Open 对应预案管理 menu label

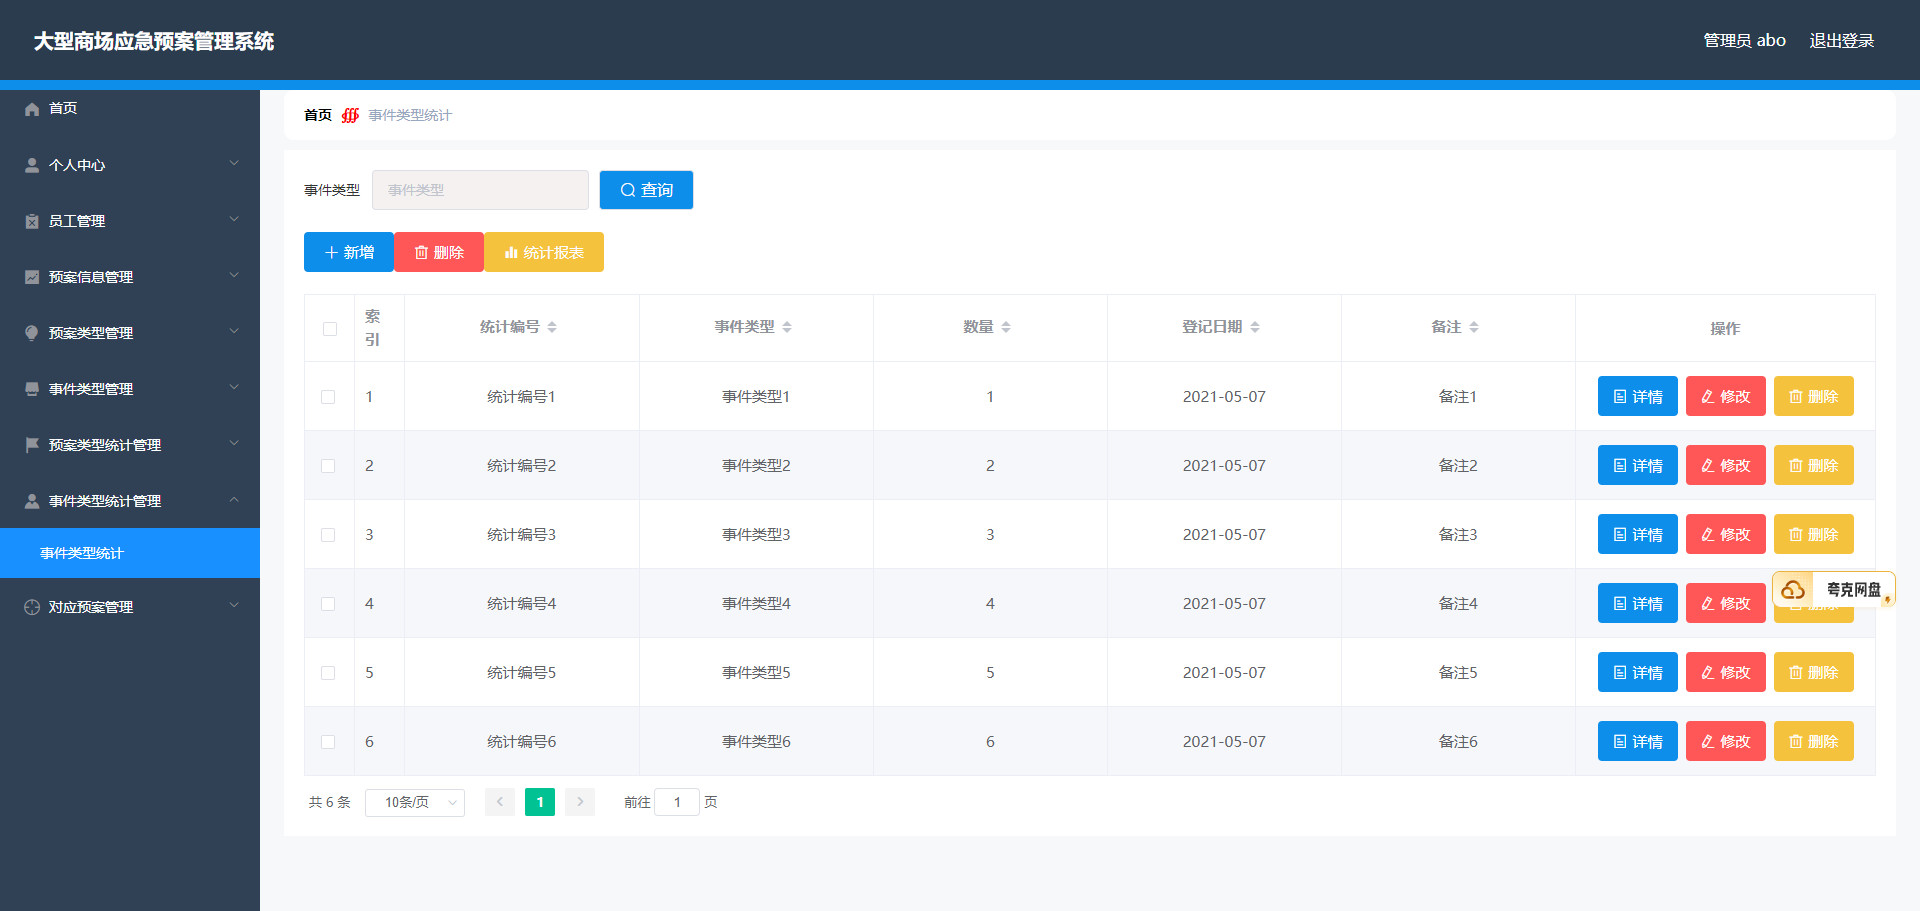91,607
